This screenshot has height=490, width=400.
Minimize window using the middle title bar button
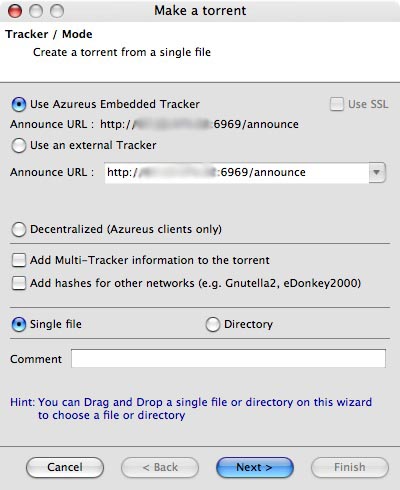coord(36,11)
